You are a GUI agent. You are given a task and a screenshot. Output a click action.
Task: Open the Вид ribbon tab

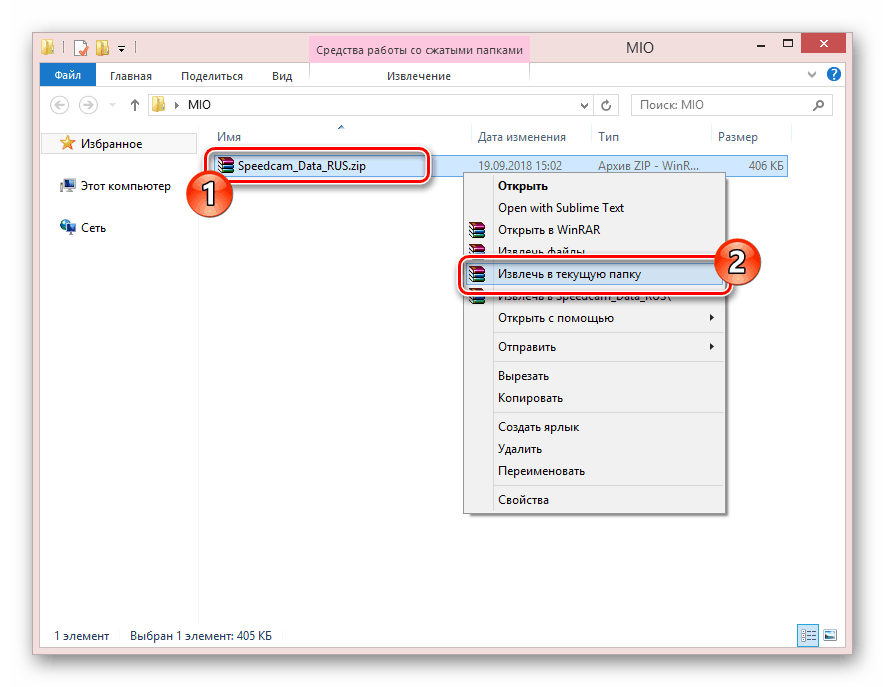click(x=282, y=76)
